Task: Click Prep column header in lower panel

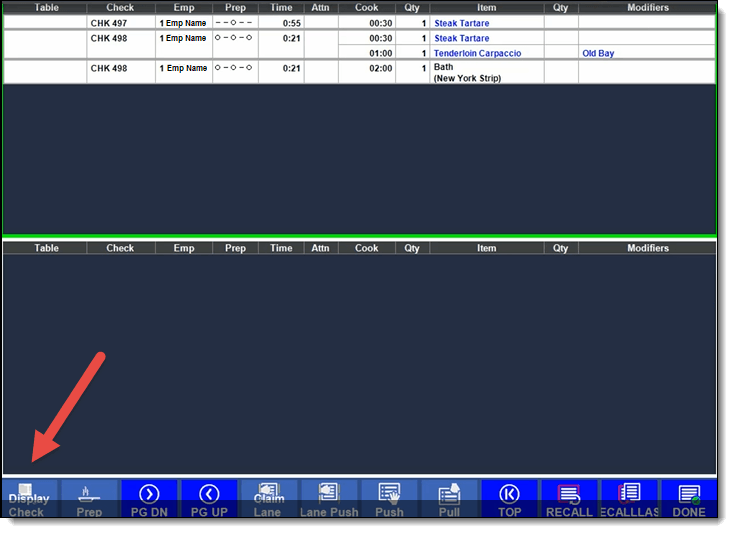Action: (x=235, y=248)
